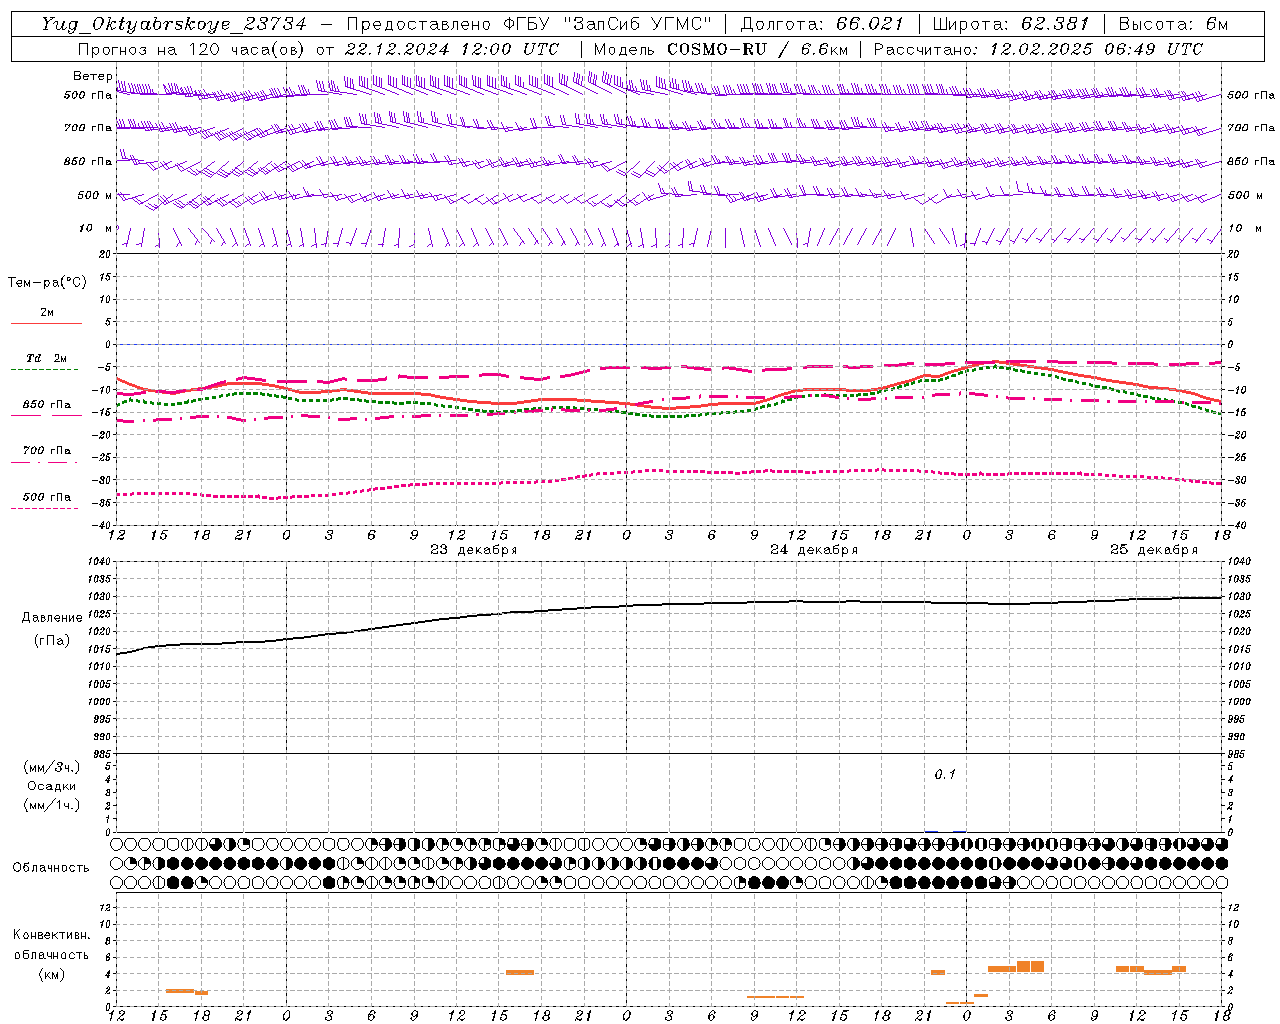The width and height of the screenshot is (1280, 1024).
Task: Click the 23 декабря date label
Action: coord(474,550)
